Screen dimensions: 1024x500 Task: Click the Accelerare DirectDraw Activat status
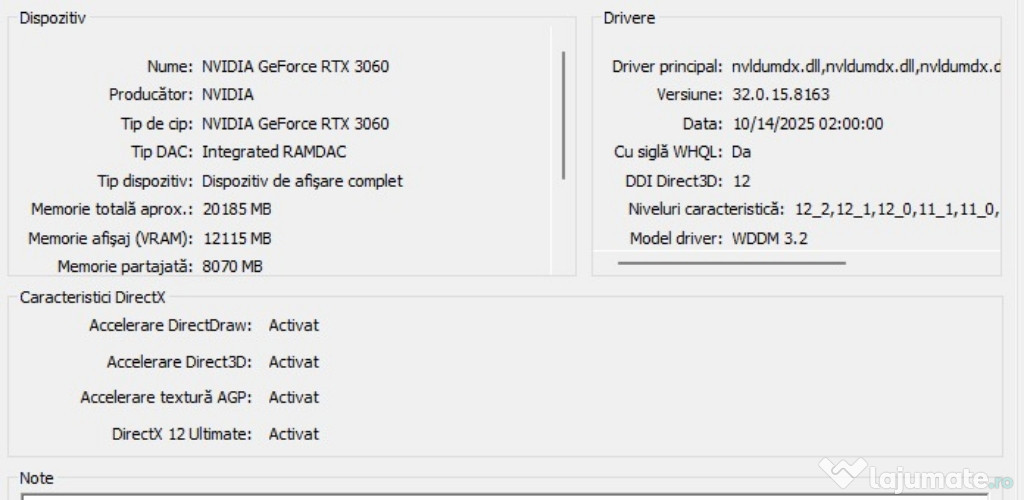tap(293, 325)
